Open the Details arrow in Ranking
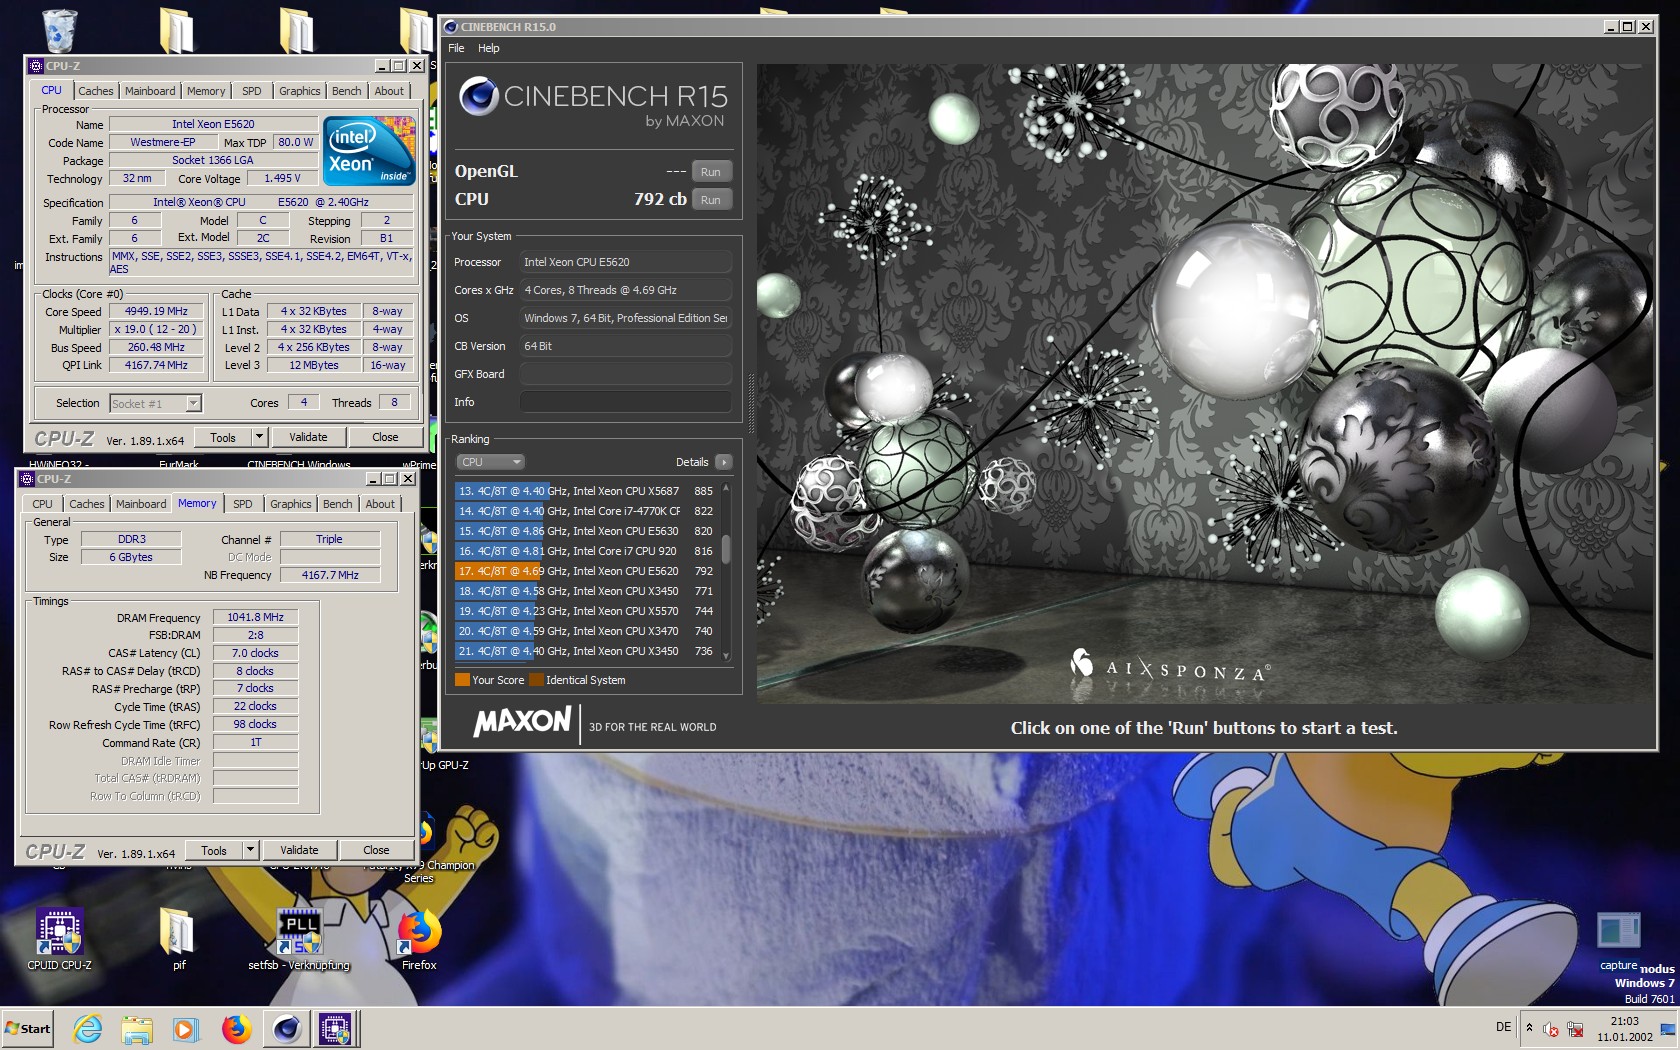The image size is (1680, 1050). pyautogui.click(x=724, y=462)
